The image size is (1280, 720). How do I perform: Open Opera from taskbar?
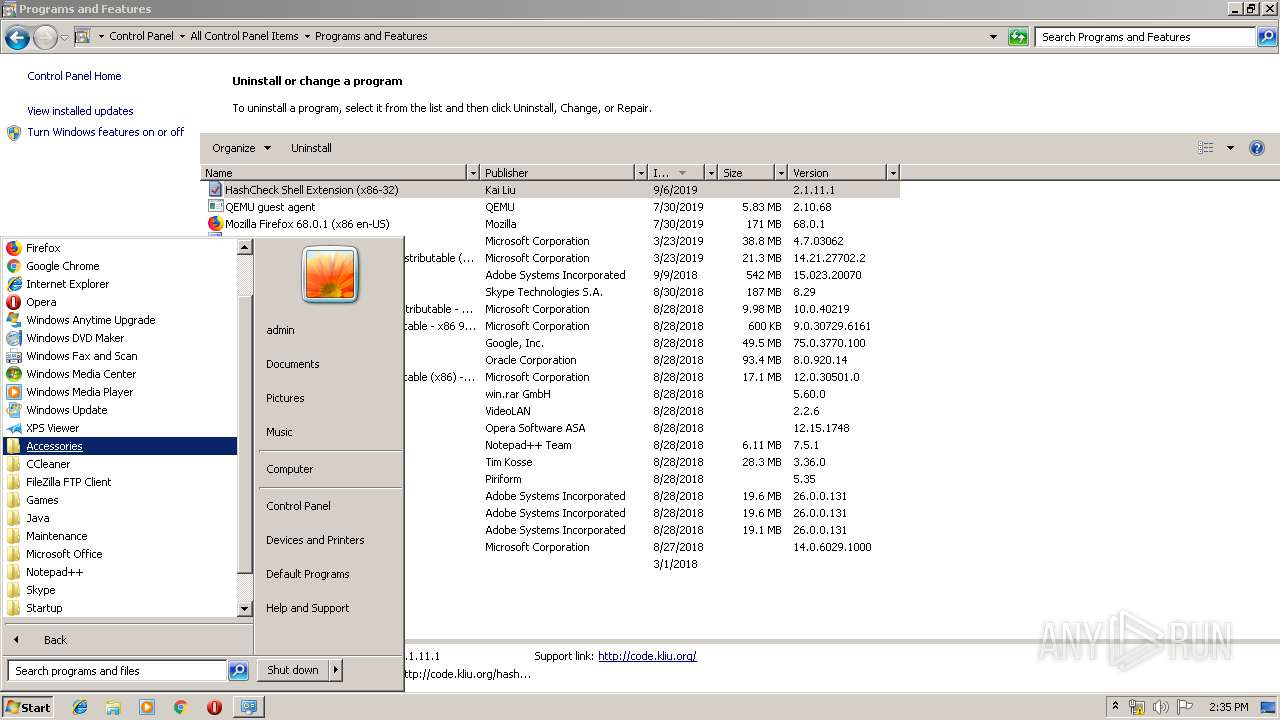click(214, 707)
